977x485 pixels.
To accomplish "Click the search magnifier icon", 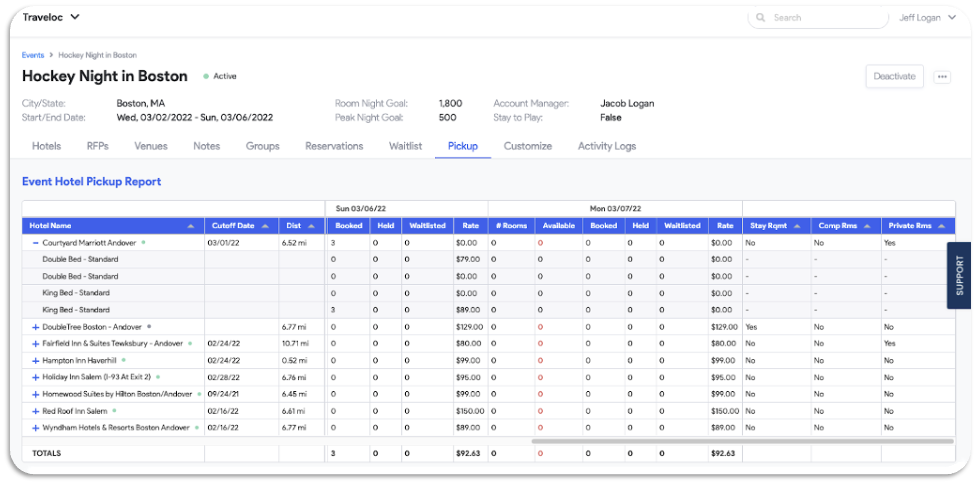I will (762, 18).
